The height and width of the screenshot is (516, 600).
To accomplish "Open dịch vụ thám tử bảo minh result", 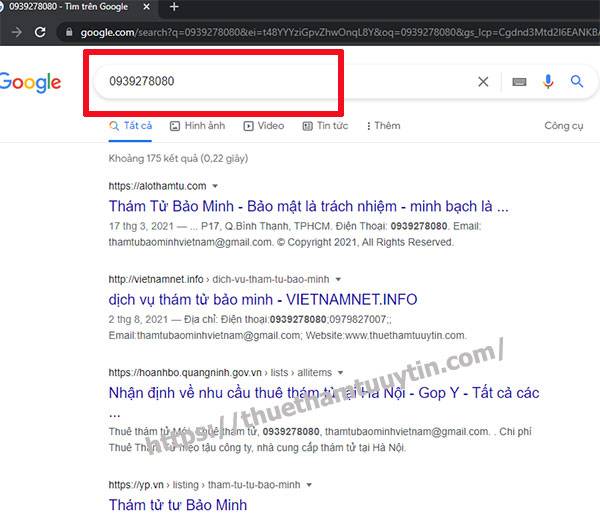I will pos(262,299).
